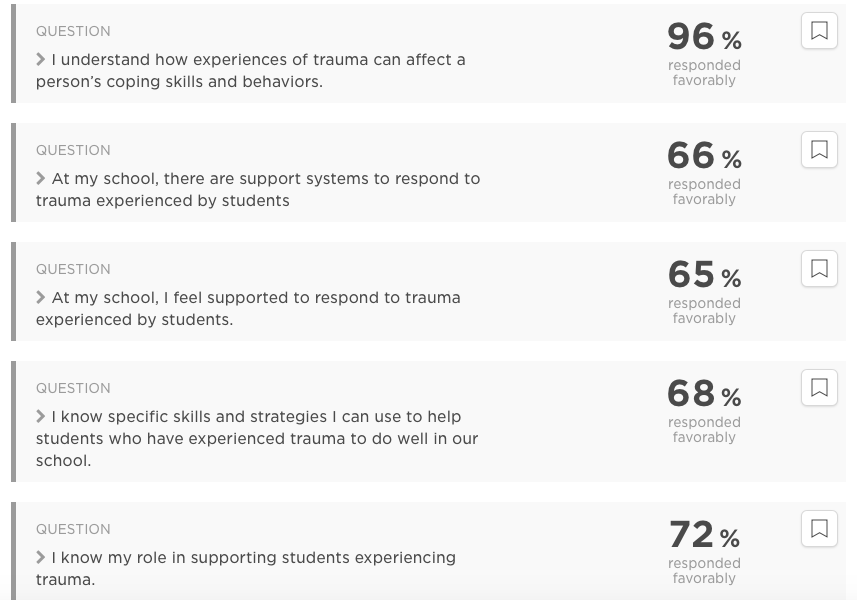Open question about trauma affecting coping skills
The width and height of the screenshot is (857, 600).
coord(251,70)
